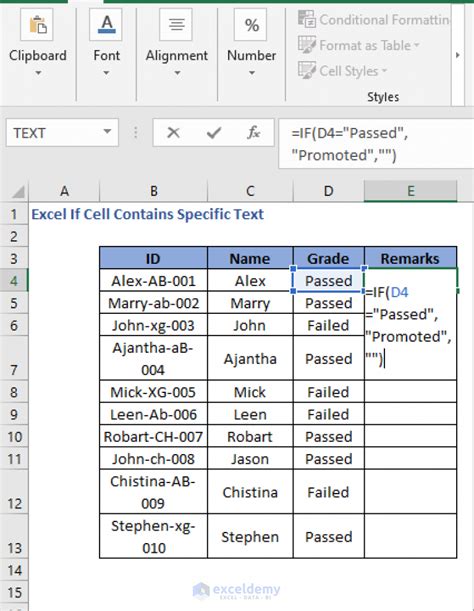The image size is (474, 611).
Task: Select the name cell 'Alex'
Action: 250,280
